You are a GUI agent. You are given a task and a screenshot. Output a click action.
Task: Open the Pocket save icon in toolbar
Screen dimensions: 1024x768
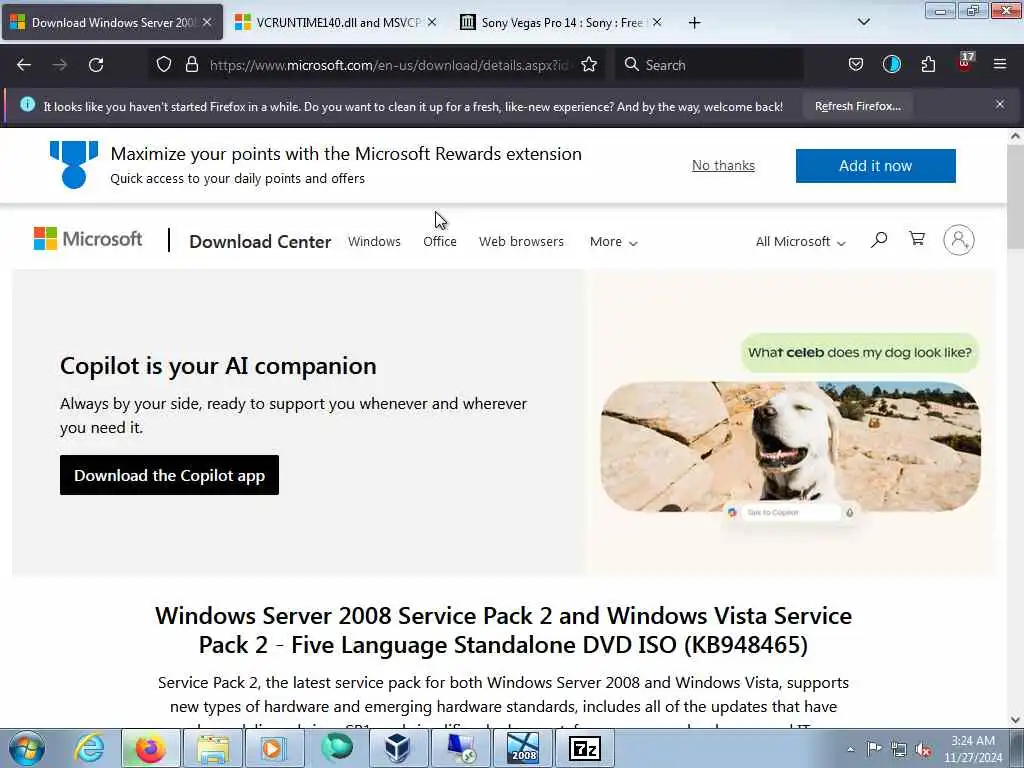pos(856,65)
